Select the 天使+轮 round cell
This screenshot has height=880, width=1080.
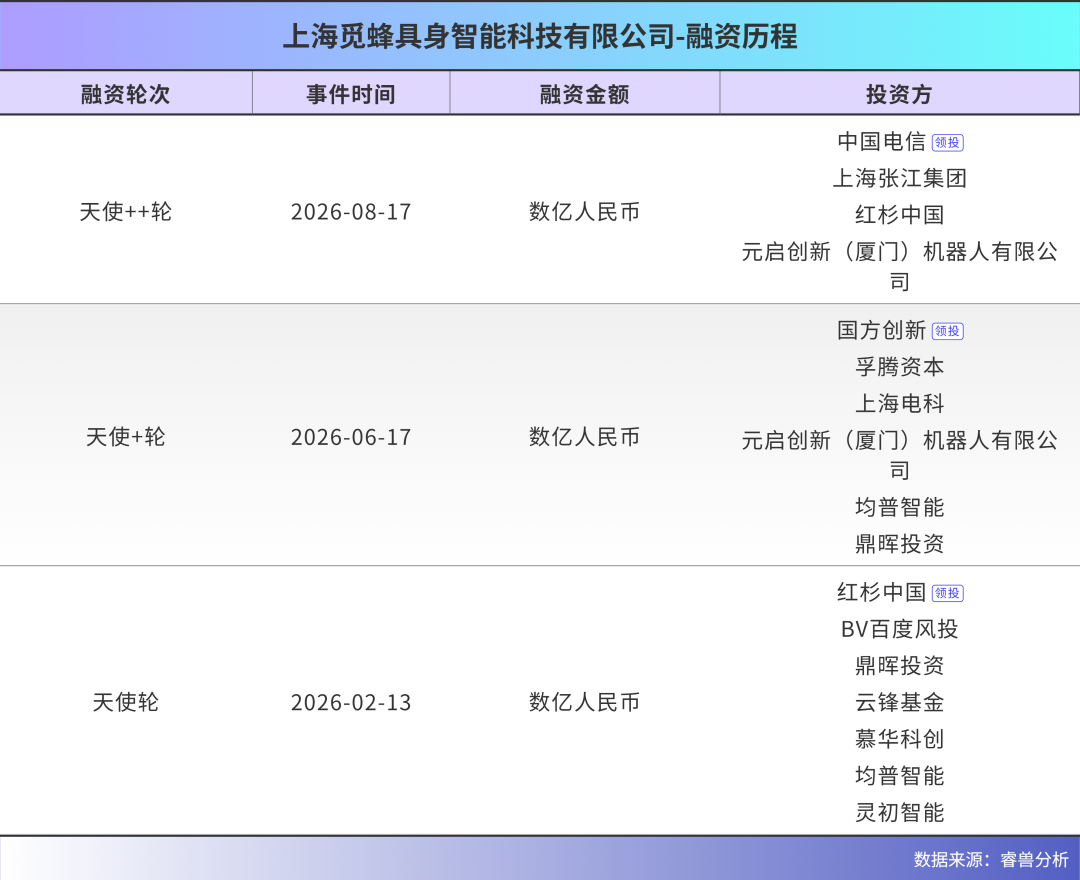pyautogui.click(x=125, y=437)
